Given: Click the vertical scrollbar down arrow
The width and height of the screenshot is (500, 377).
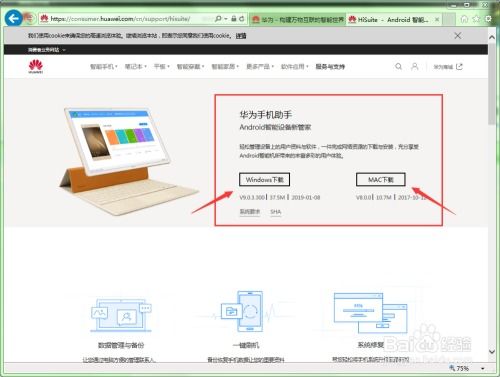Looking at the screenshot, I should (x=492, y=351).
